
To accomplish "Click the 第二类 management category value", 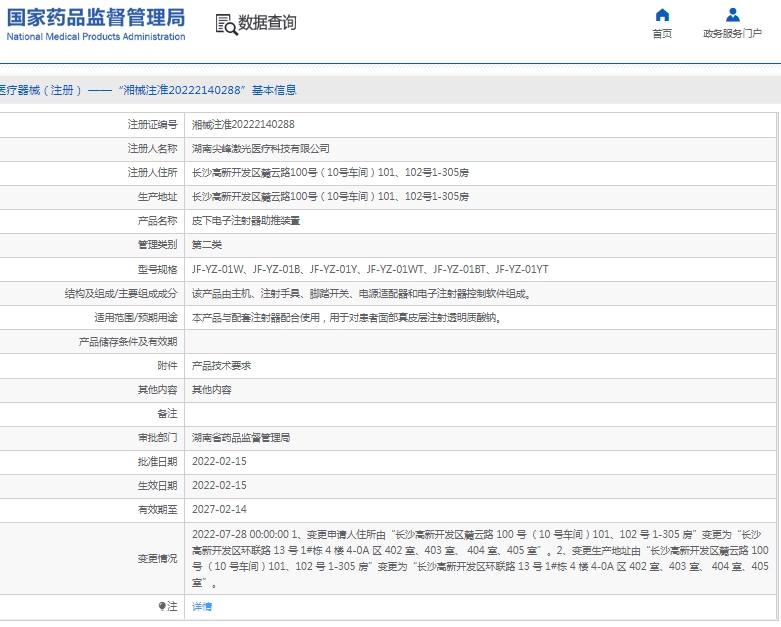I will point(207,245).
